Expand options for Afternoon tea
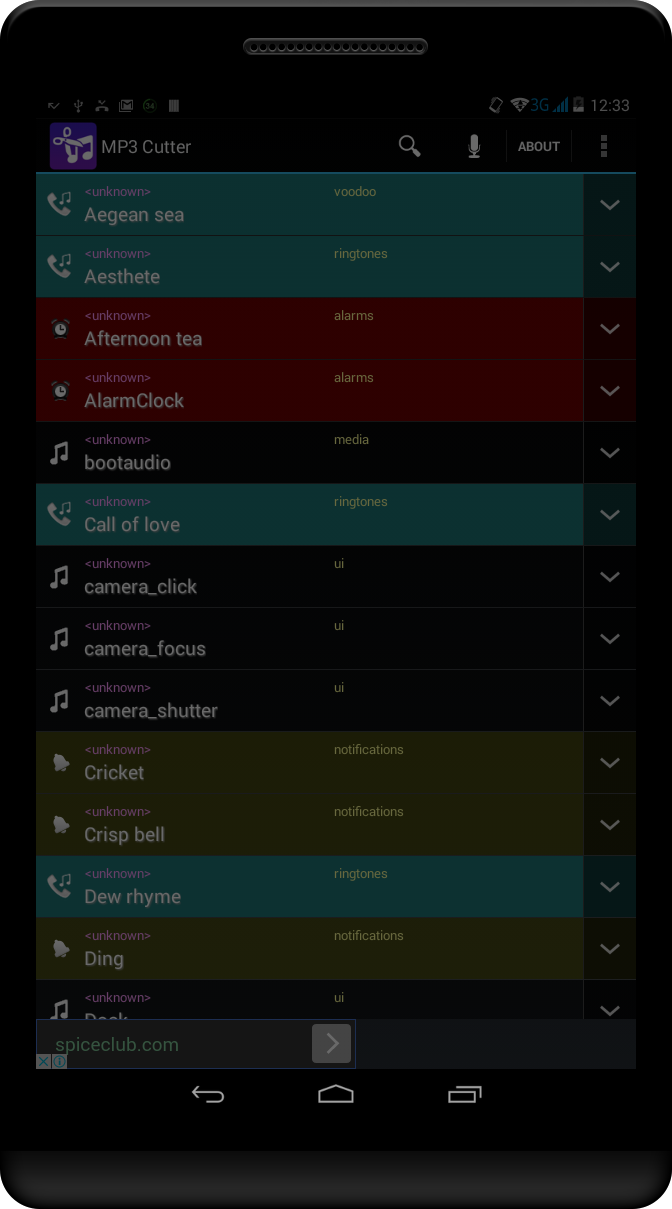 609,329
